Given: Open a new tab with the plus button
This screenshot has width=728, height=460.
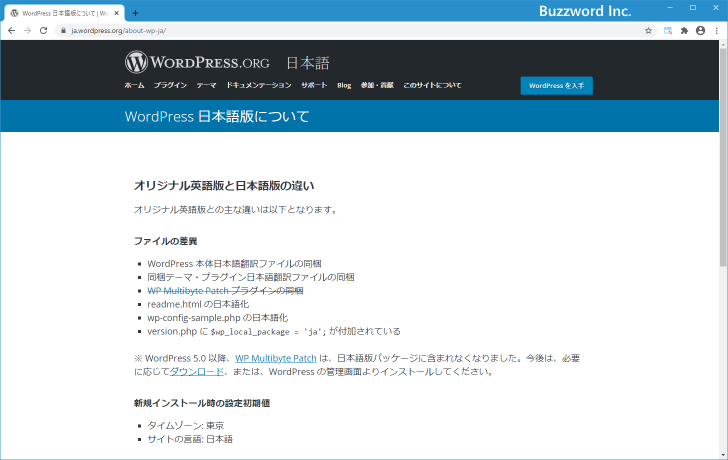Looking at the screenshot, I should (x=135, y=13).
